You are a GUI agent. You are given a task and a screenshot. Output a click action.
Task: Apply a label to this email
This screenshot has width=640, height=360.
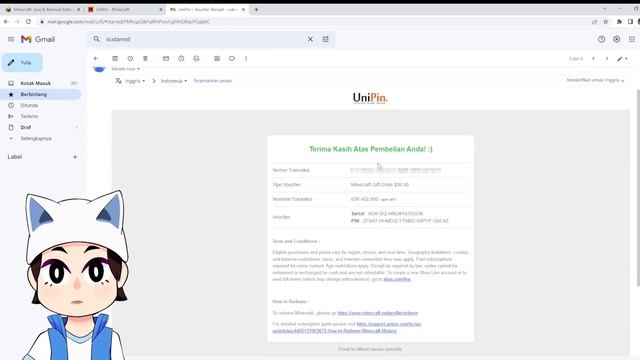tap(232, 58)
